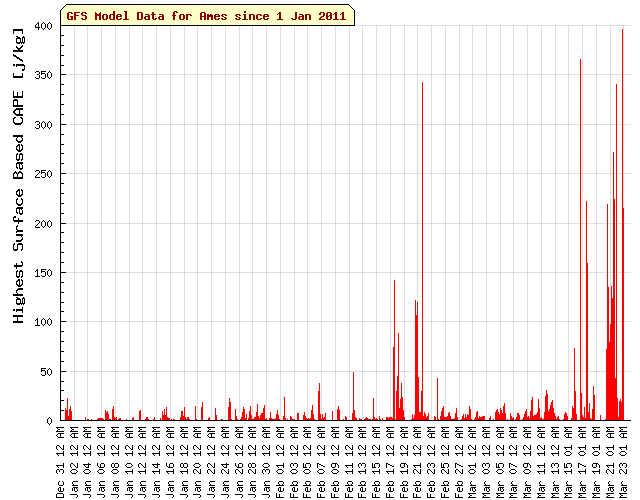Click the tallest red bar peaking near 400
The height and width of the screenshot is (500, 640).
click(622, 224)
